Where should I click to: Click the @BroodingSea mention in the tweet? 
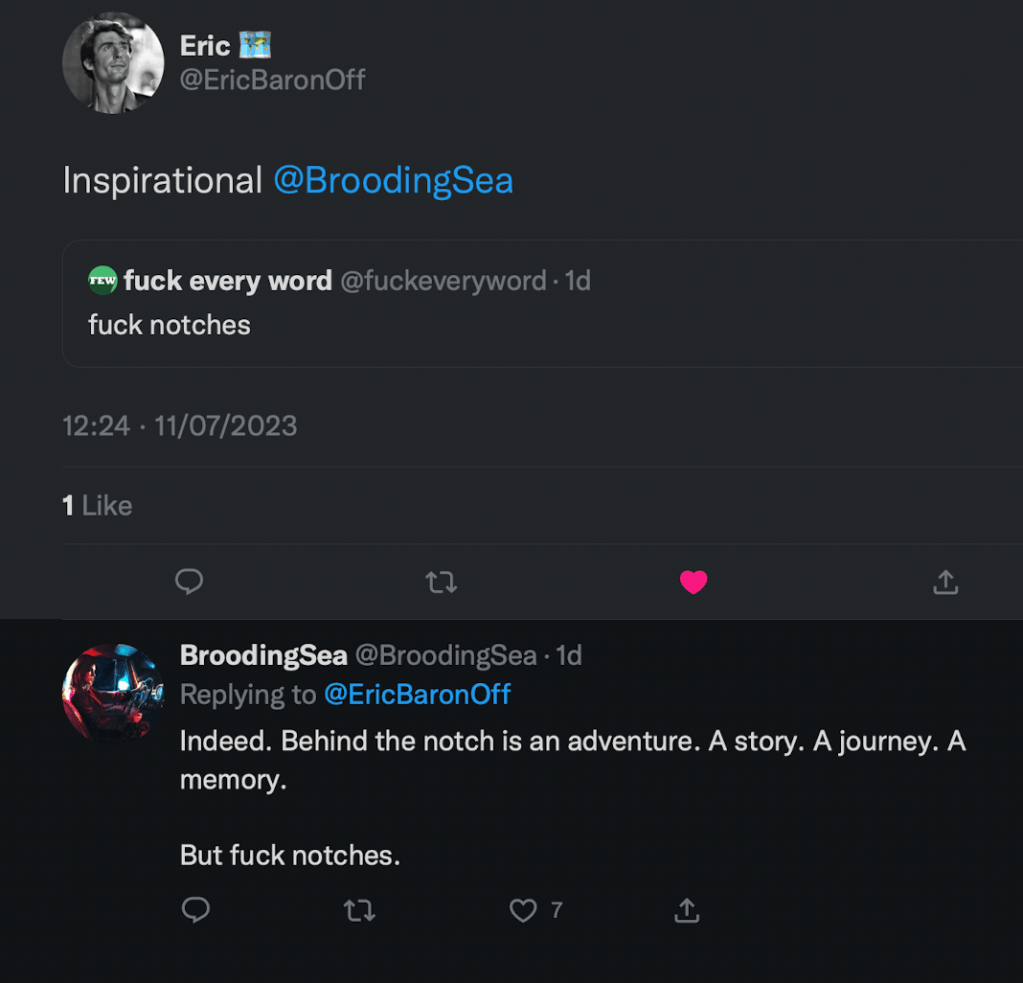[392, 181]
